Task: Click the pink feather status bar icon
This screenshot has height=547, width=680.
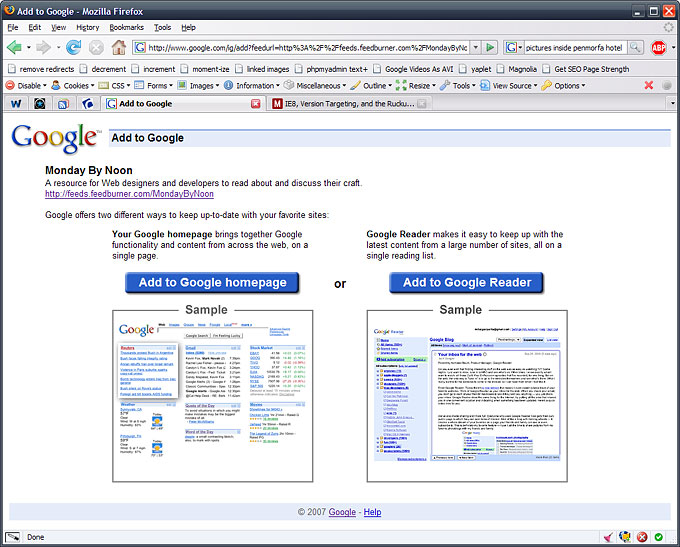Action: point(608,537)
